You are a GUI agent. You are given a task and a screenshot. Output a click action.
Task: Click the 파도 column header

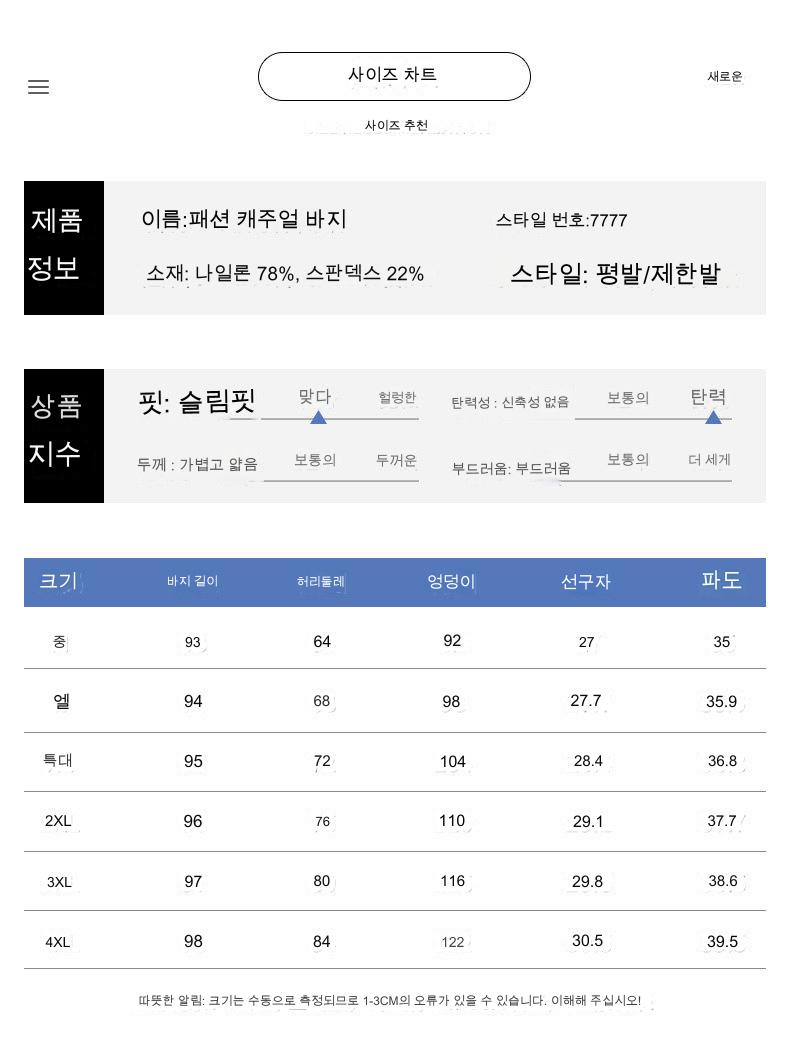click(721, 580)
